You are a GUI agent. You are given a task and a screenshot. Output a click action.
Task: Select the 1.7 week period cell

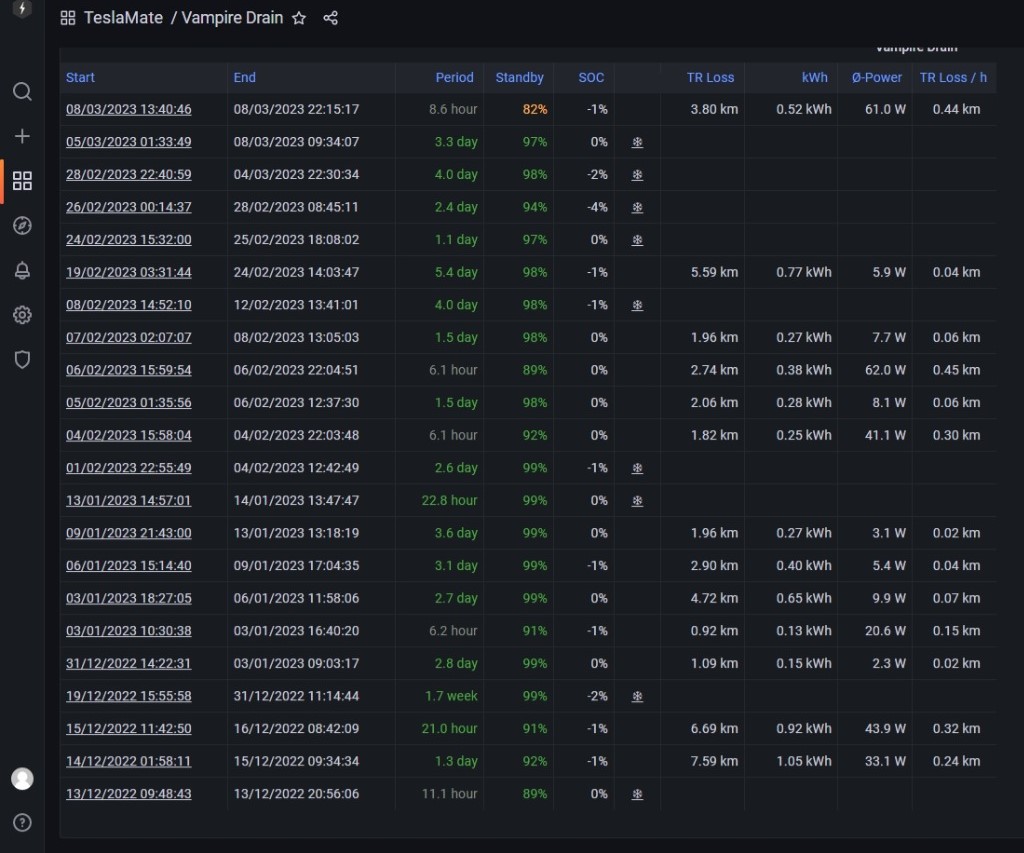(451, 696)
